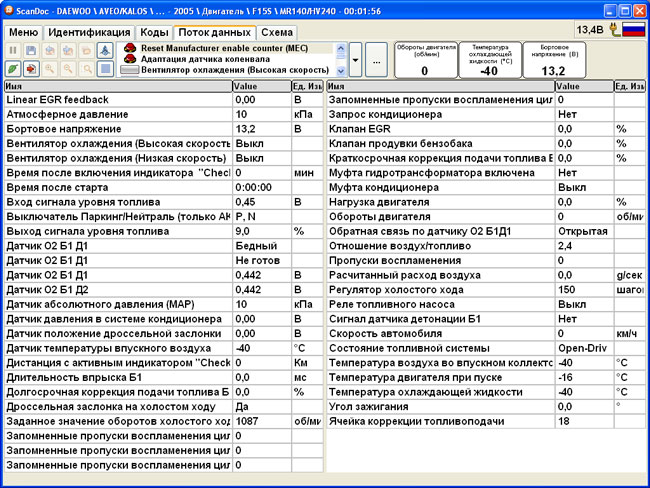Screen dimensions: 650x488
Task: Open the Схема tab
Action: [x=277, y=32]
